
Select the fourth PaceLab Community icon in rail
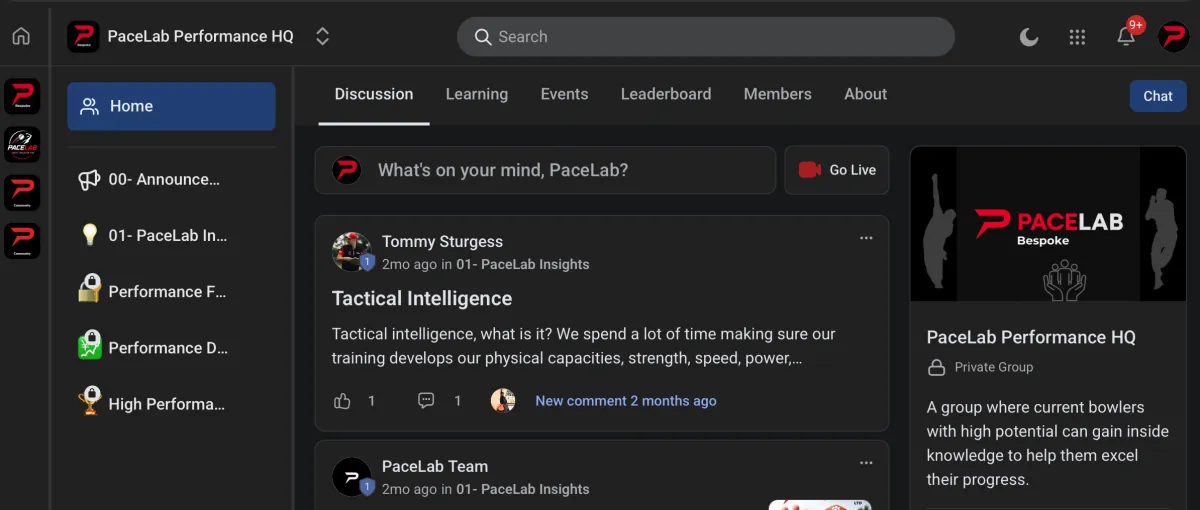click(x=22, y=241)
